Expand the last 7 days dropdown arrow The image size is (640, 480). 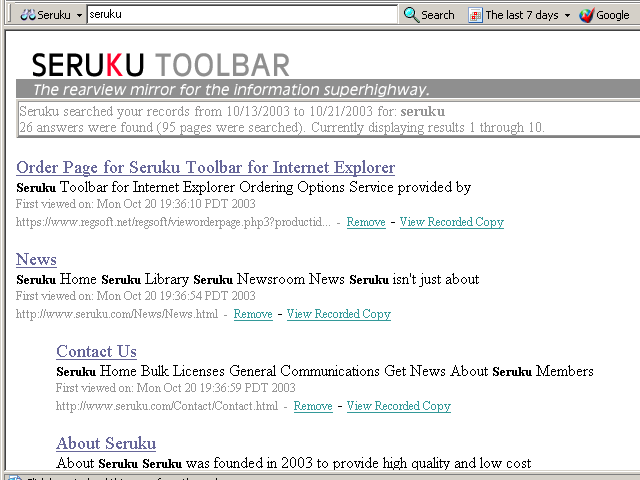click(x=567, y=16)
